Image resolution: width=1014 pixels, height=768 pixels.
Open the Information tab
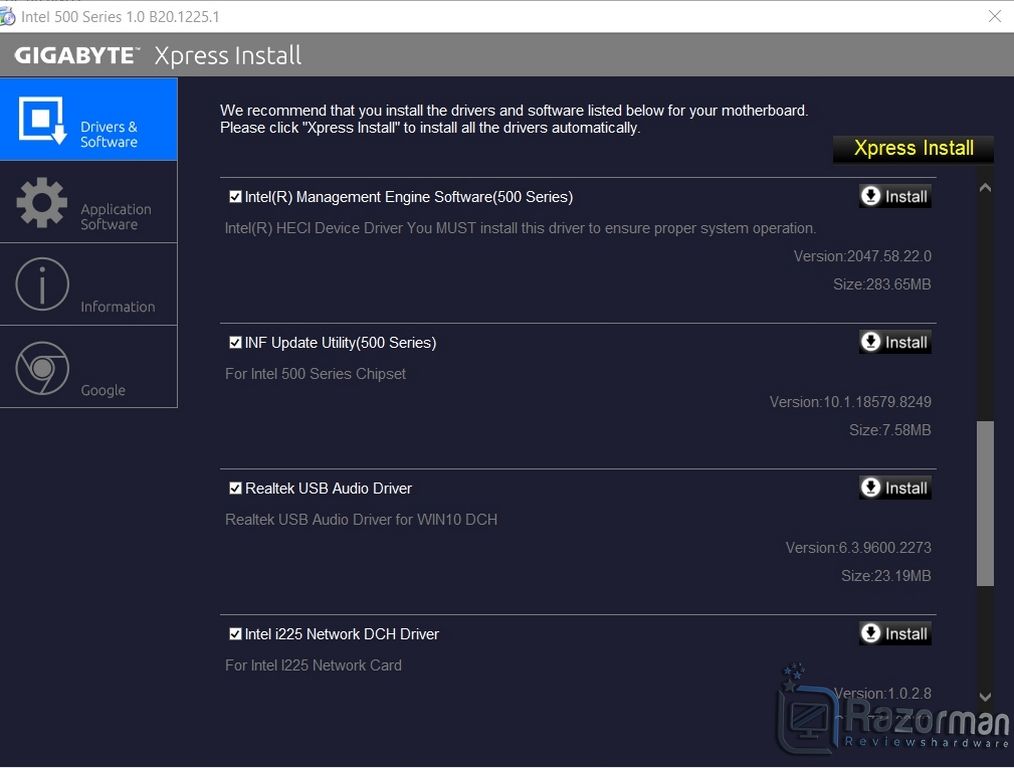[x=89, y=284]
